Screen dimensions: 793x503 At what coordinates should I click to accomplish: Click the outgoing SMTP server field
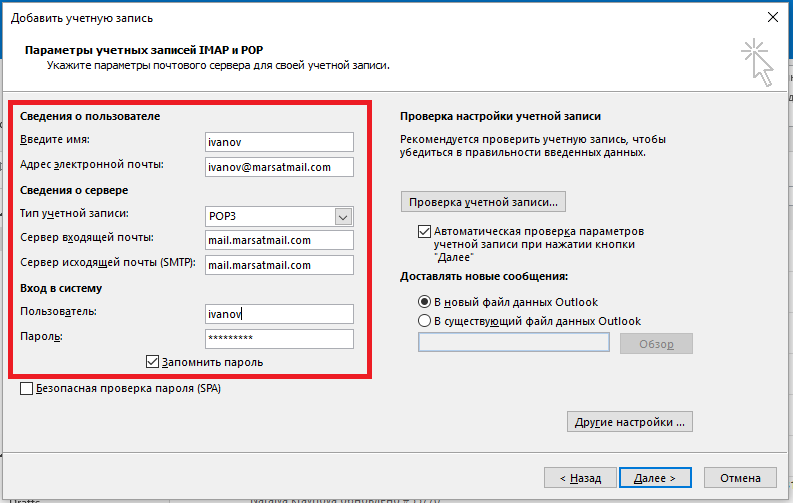[x=279, y=265]
